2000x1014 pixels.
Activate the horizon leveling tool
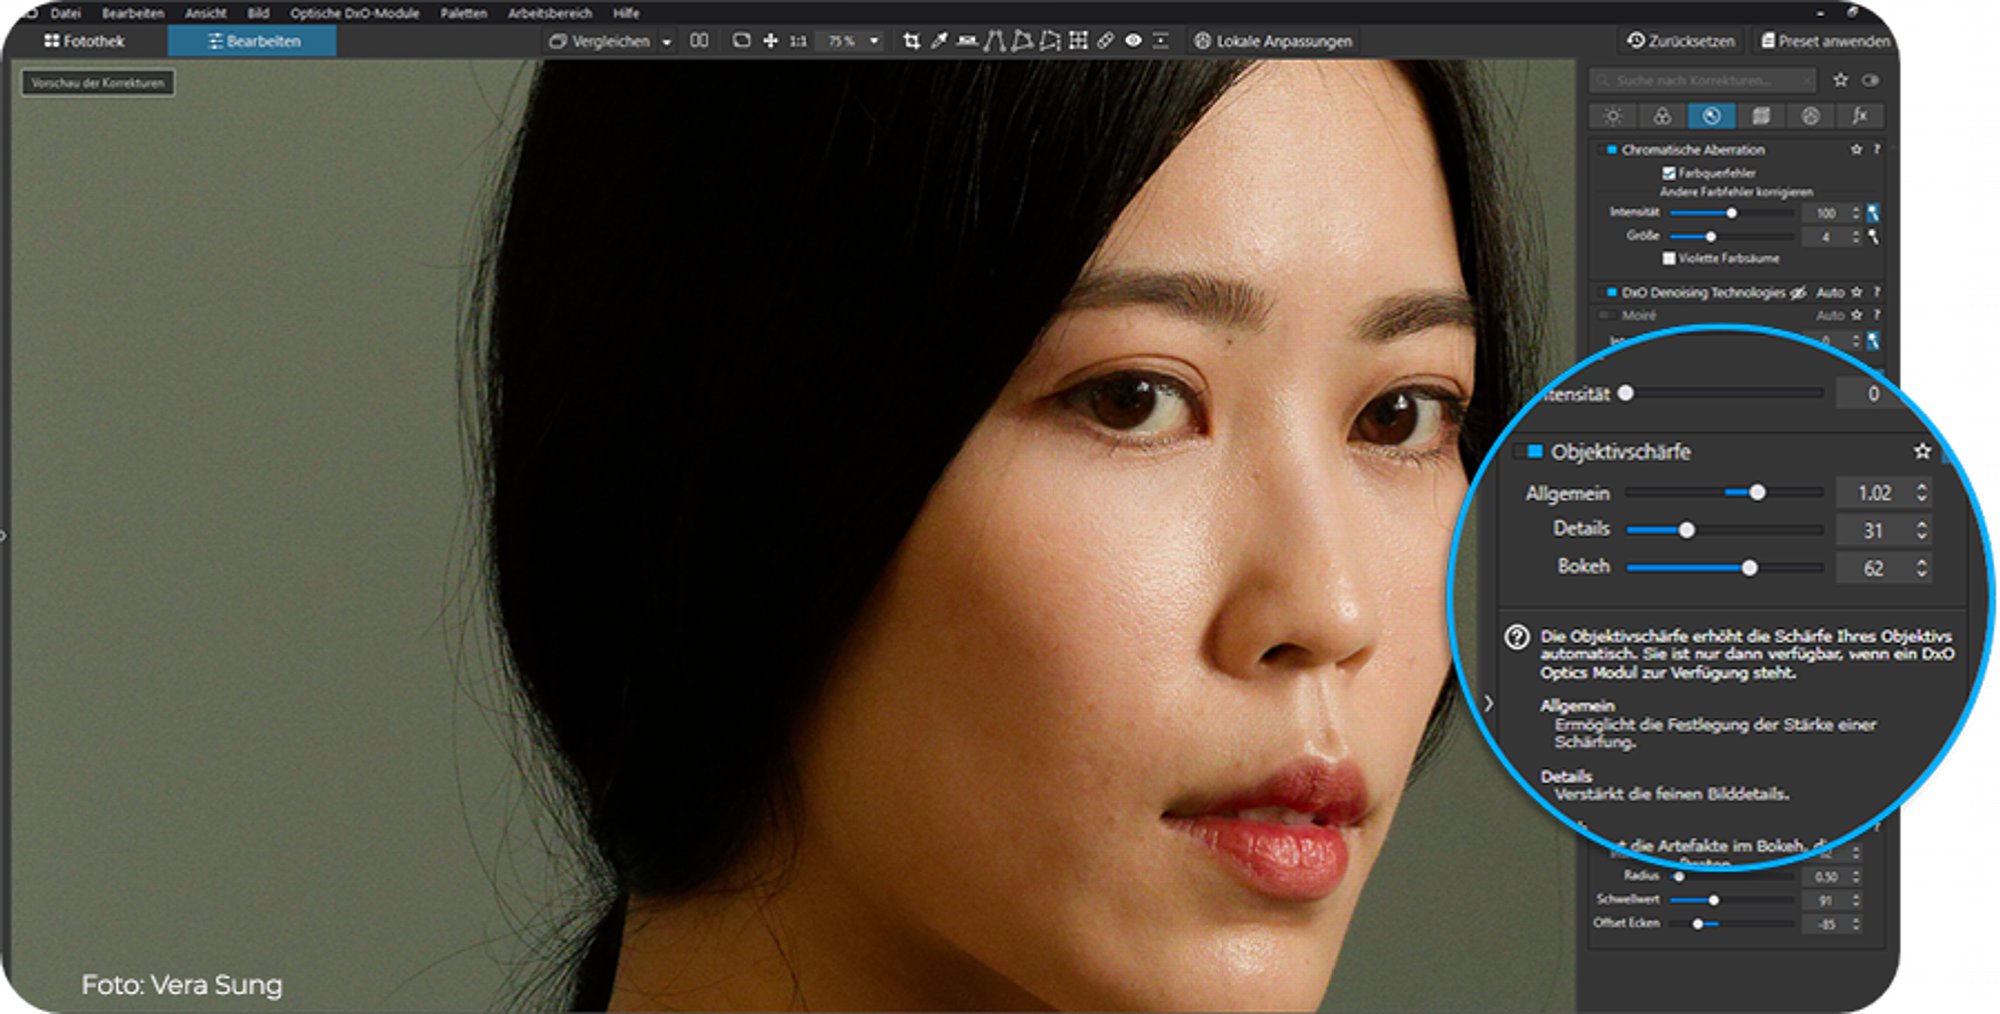pos(967,41)
